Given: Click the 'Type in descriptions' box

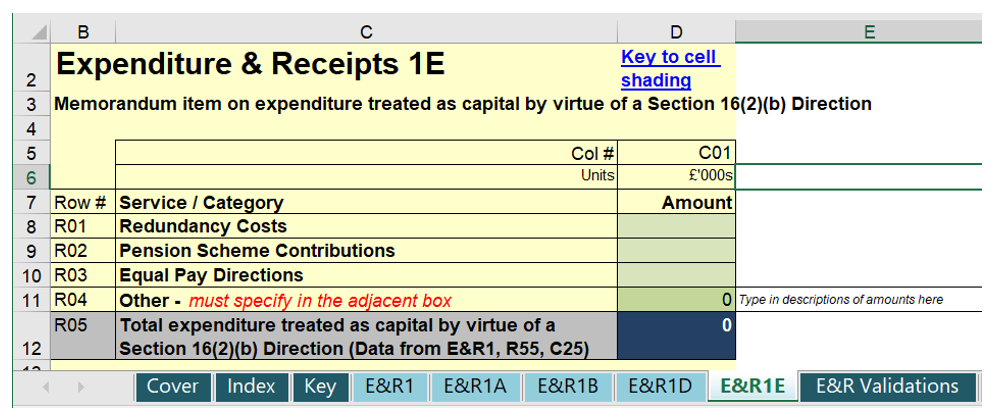Looking at the screenshot, I should pyautogui.click(x=858, y=300).
